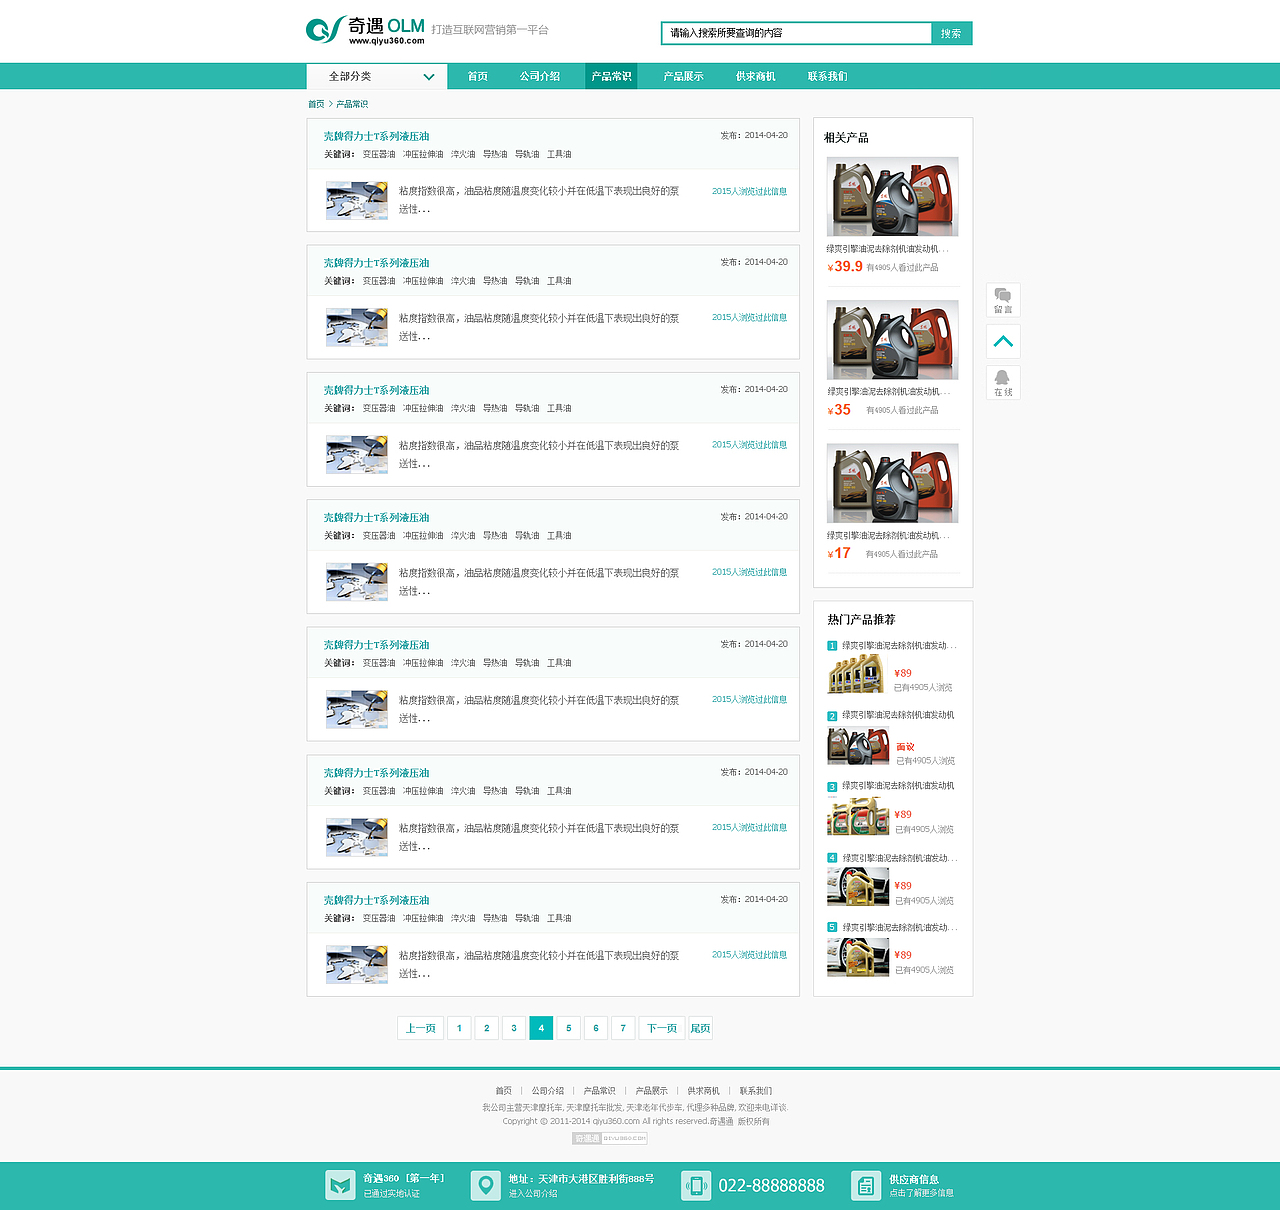This screenshot has height=1210, width=1280.
Task: Click the search input field
Action: click(x=796, y=33)
